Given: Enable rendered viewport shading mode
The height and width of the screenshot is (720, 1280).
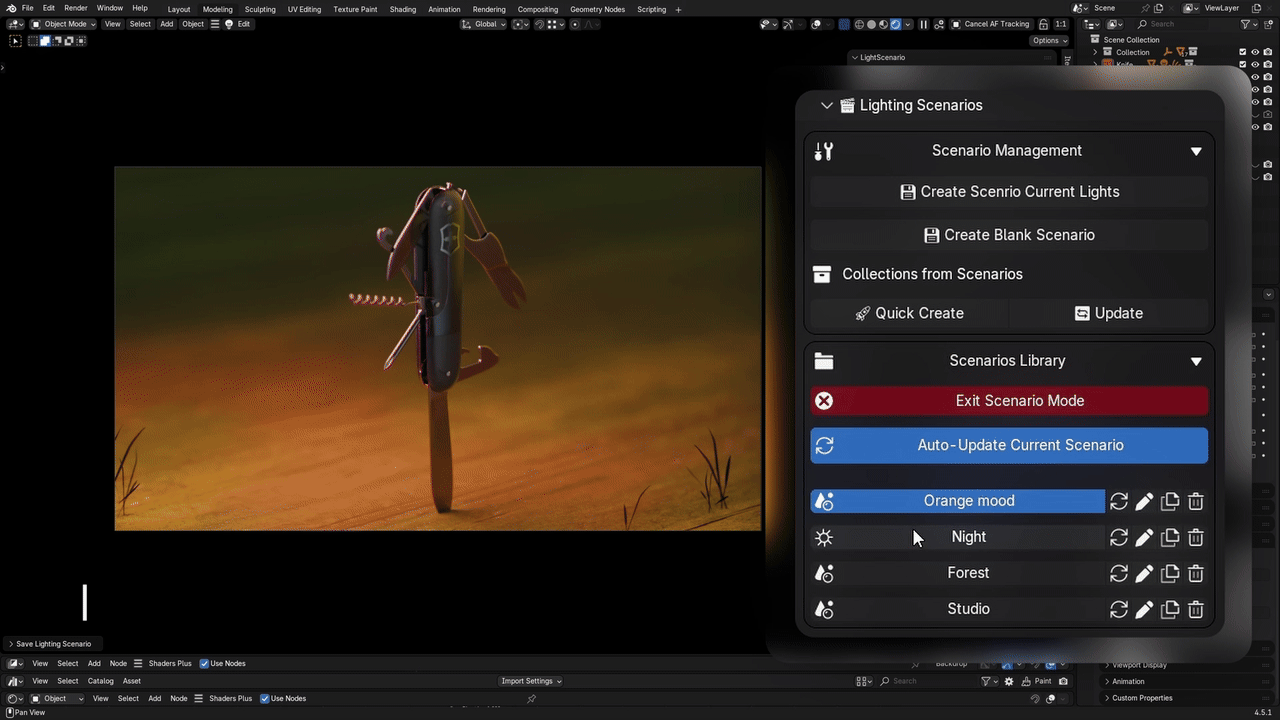Looking at the screenshot, I should point(895,24).
